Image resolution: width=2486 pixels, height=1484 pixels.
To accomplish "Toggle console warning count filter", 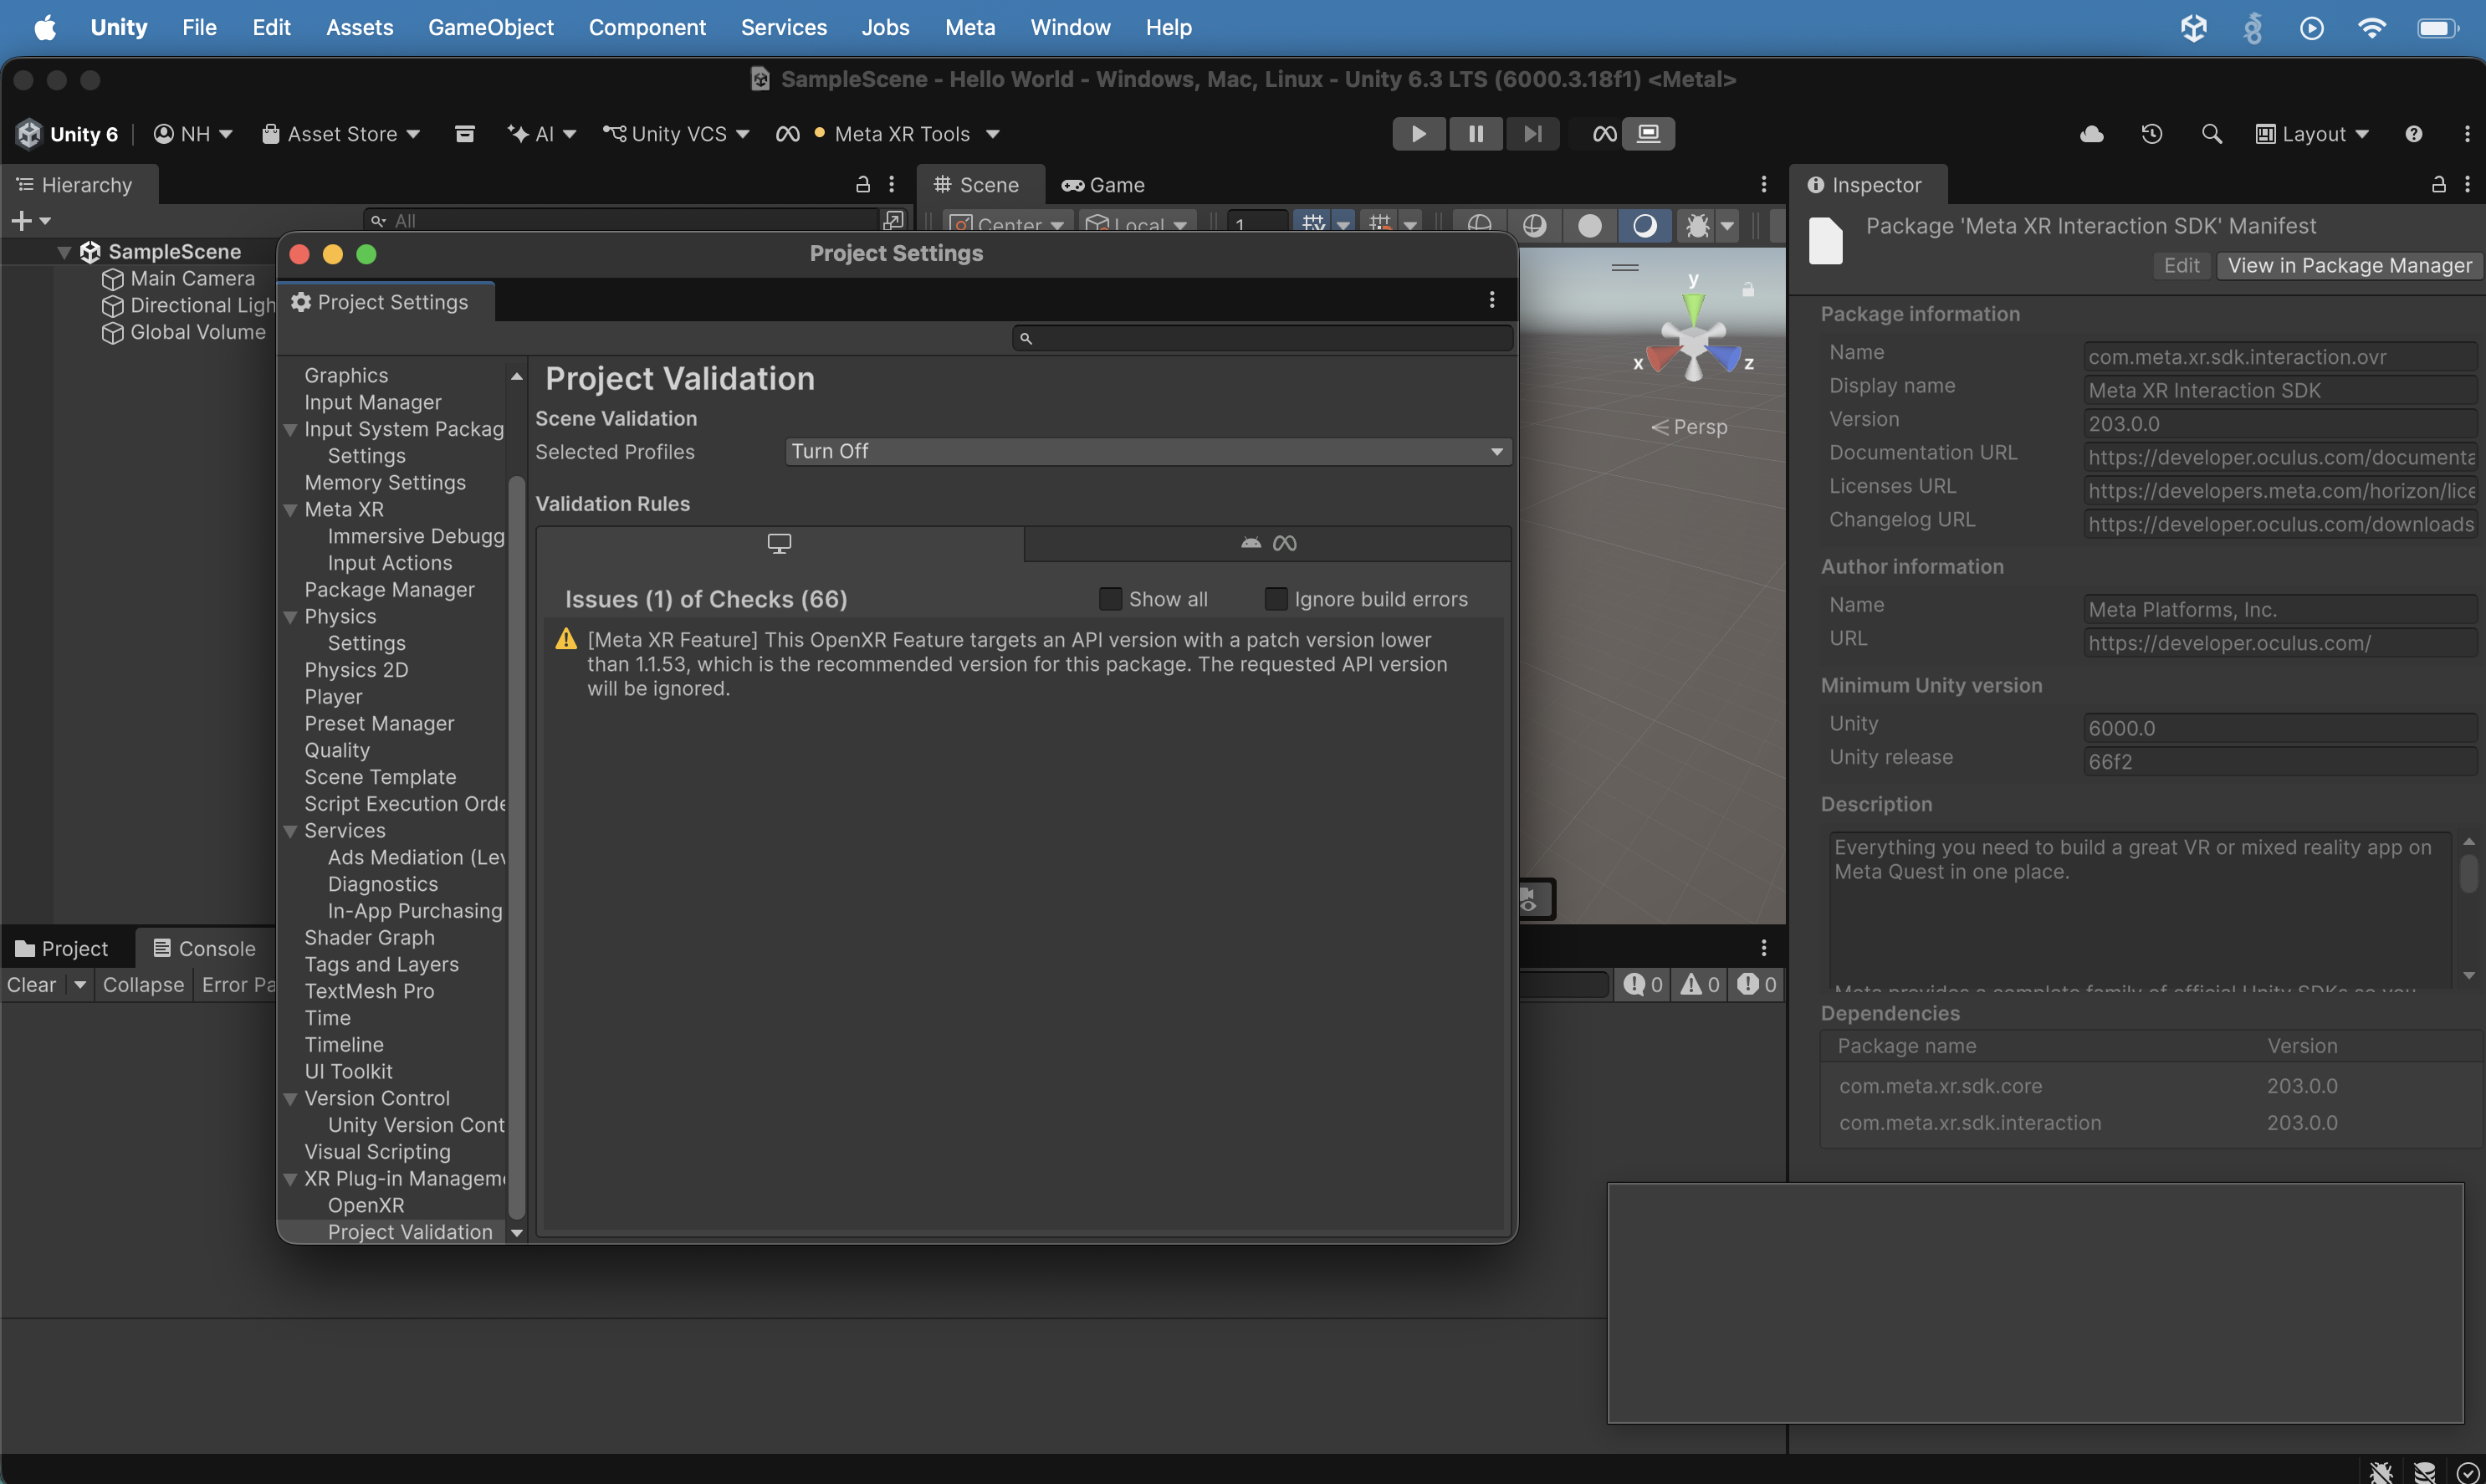I will (x=1700, y=985).
